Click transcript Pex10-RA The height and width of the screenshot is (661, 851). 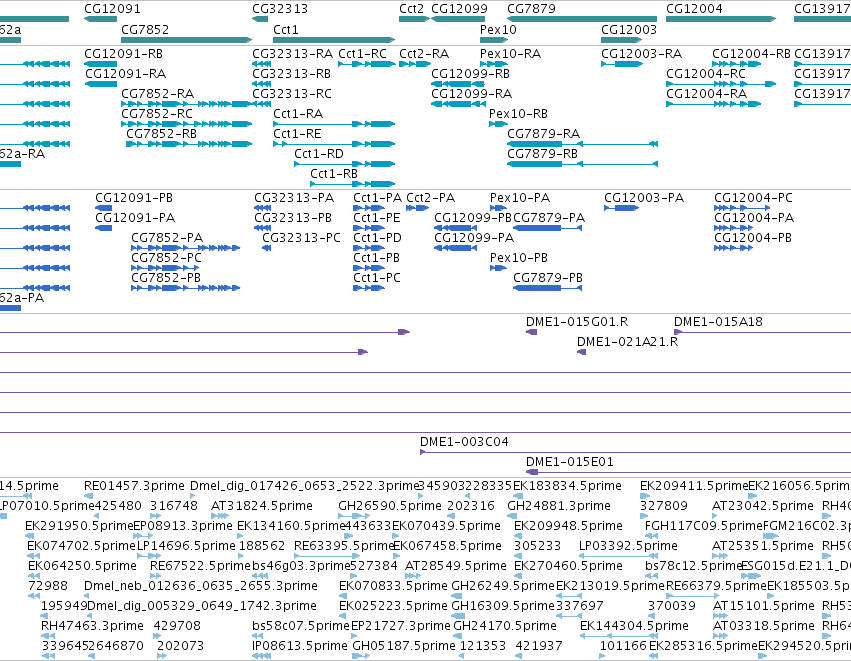pyautogui.click(x=510, y=54)
